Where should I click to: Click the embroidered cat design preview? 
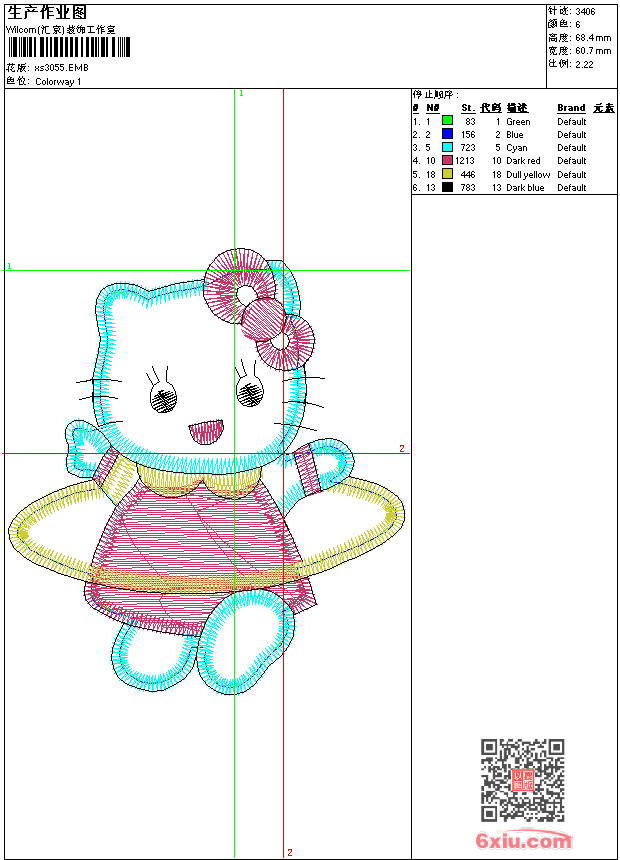(x=206, y=472)
